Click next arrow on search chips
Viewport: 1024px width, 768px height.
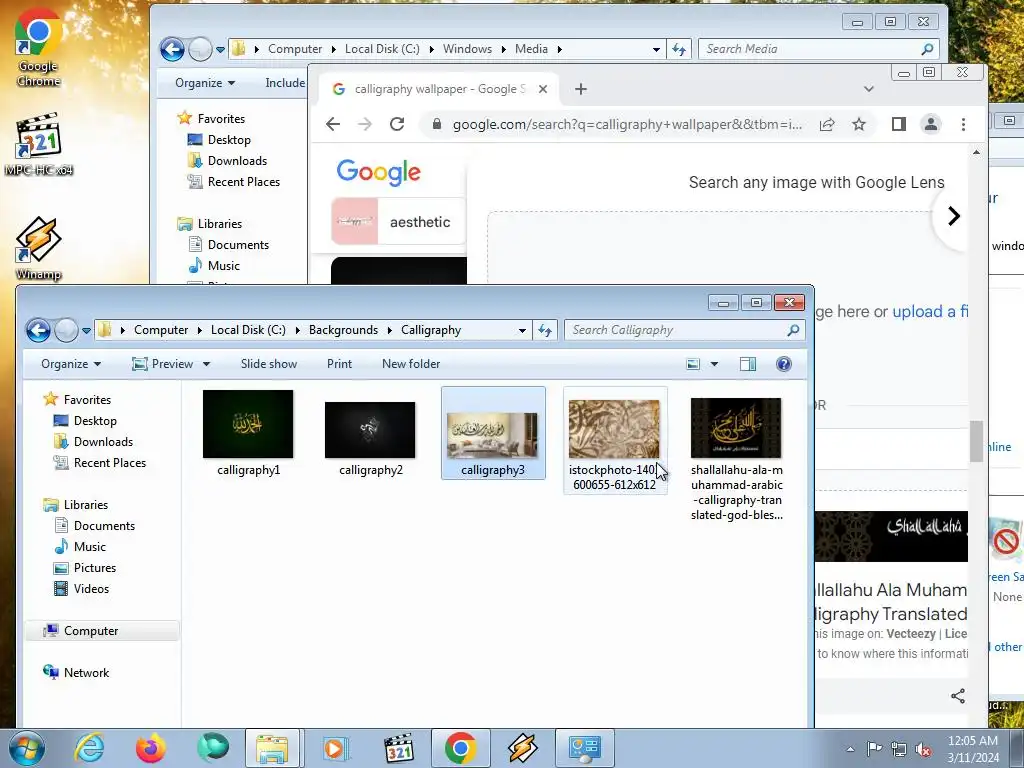(x=953, y=216)
